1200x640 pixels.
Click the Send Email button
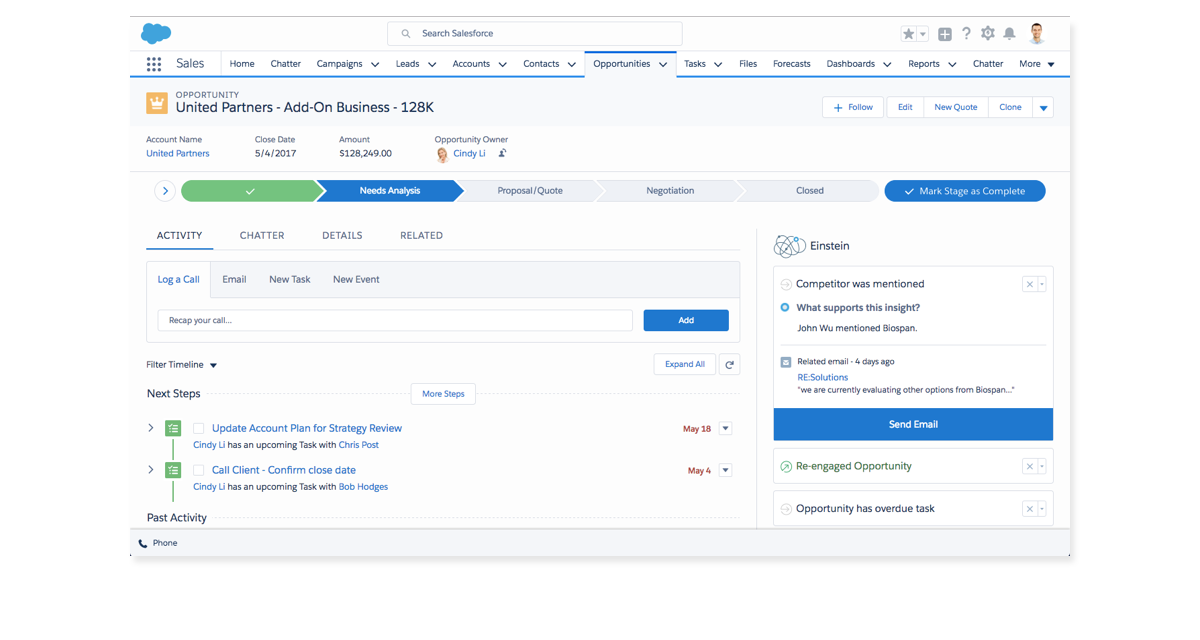pos(913,424)
